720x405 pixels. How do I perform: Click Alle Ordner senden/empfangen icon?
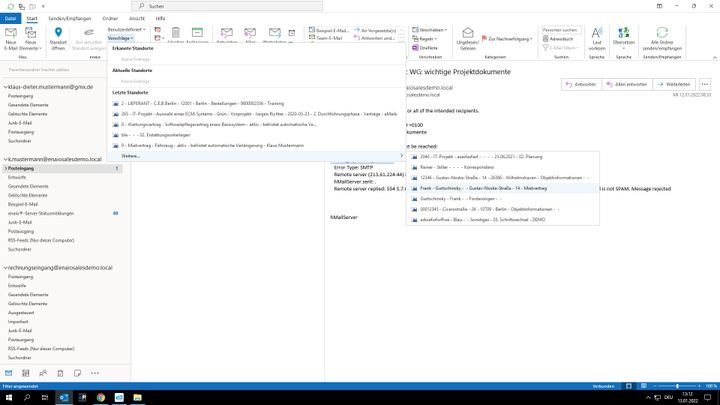tap(662, 32)
